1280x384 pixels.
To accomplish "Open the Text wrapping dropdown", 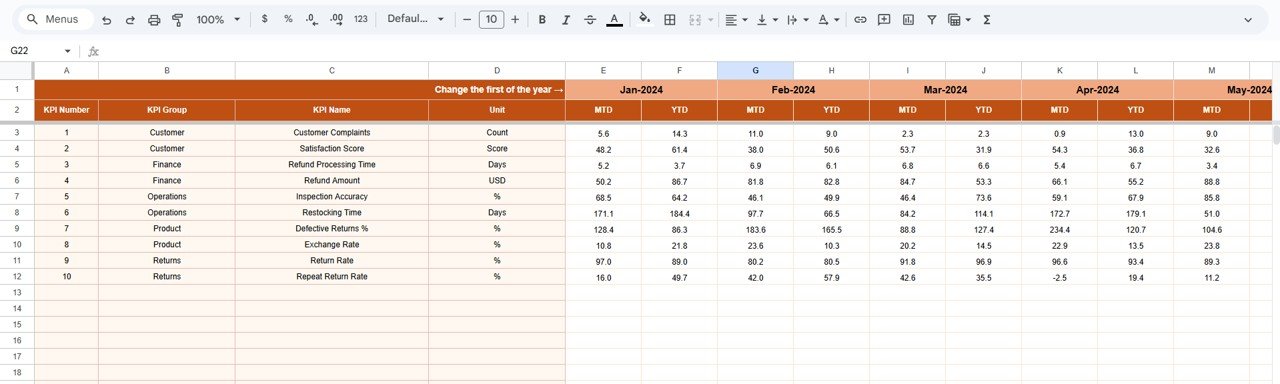I will pos(797,19).
